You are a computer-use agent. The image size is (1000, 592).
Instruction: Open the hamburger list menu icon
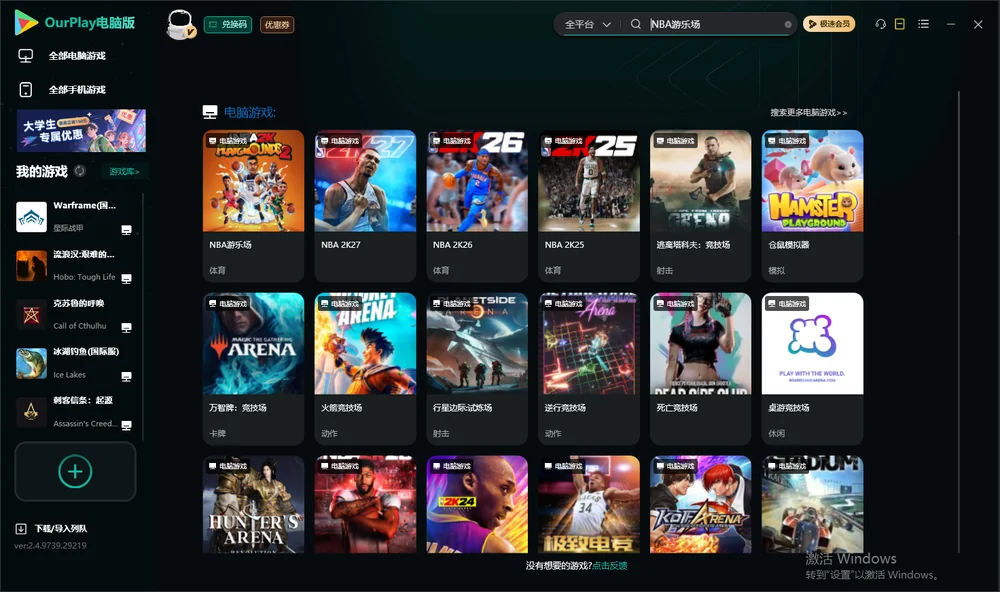(923, 24)
